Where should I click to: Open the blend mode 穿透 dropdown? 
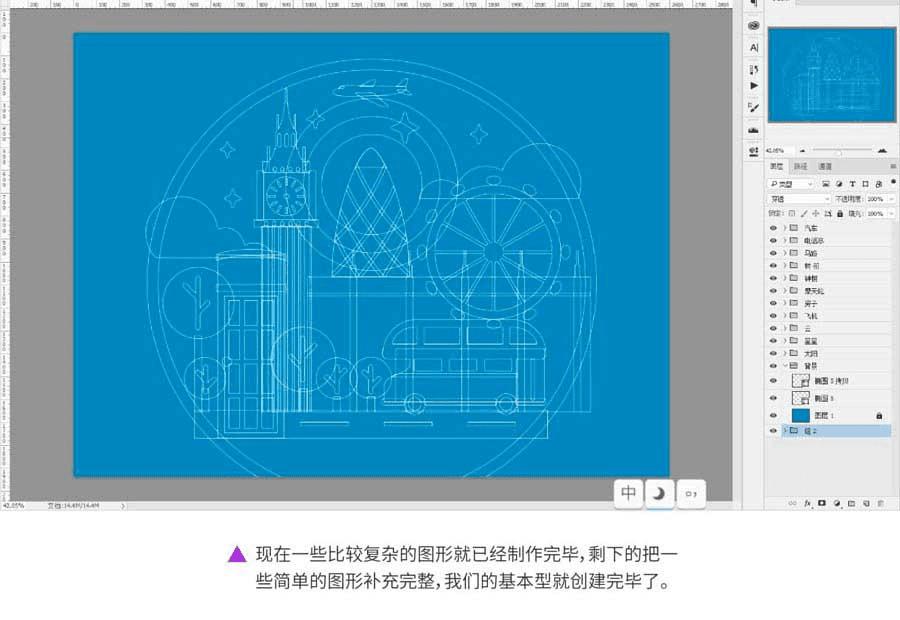pos(800,199)
